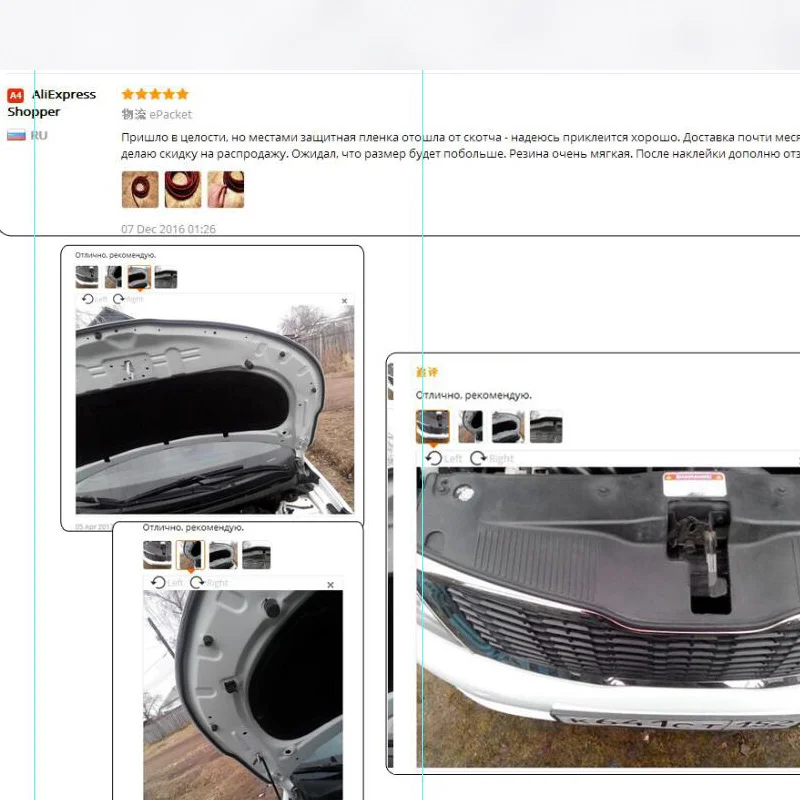This screenshot has width=800, height=800.
Task: Click the hood corner close-up photo
Action: [243, 695]
